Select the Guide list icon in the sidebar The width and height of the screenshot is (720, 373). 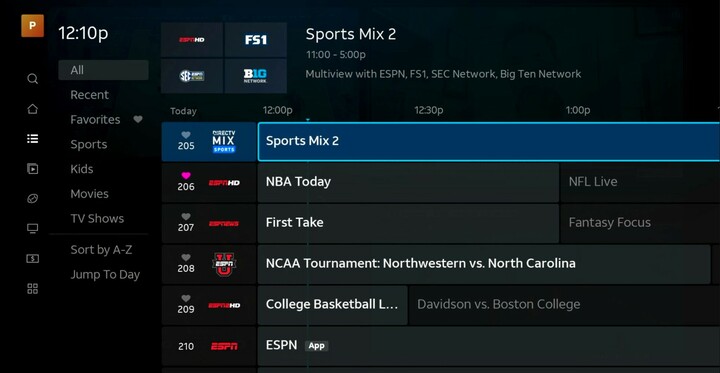tap(32, 139)
